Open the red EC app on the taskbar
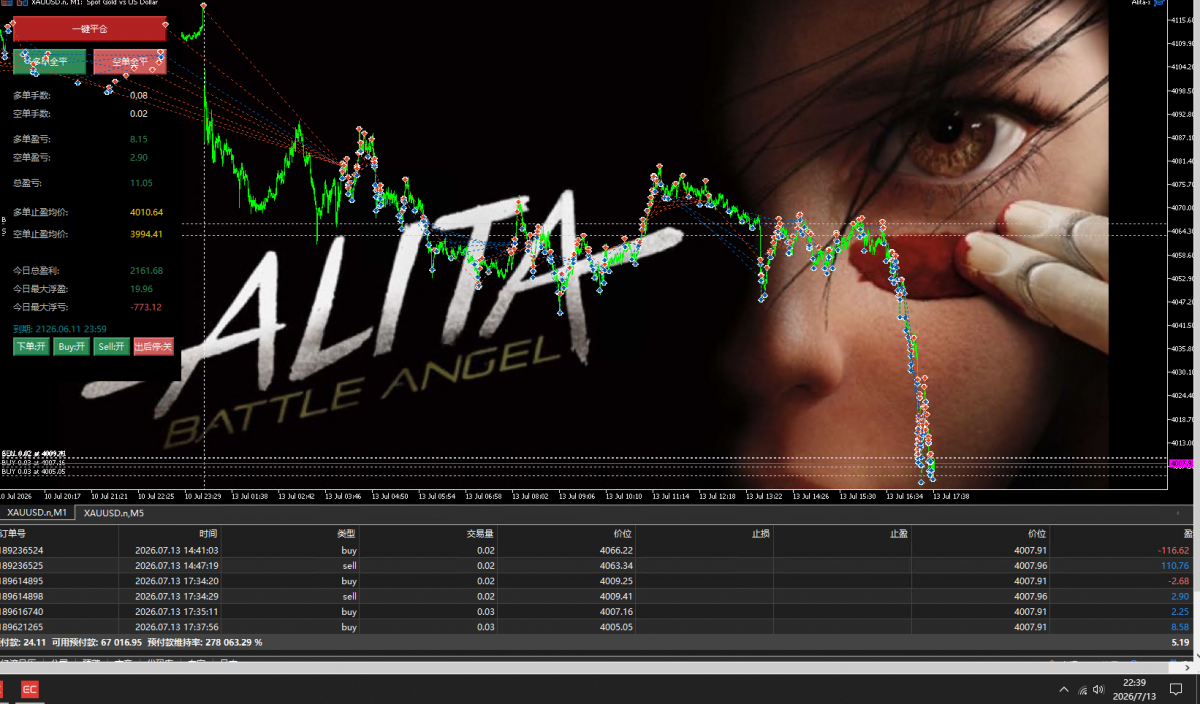The width and height of the screenshot is (1200, 704). pos(30,689)
